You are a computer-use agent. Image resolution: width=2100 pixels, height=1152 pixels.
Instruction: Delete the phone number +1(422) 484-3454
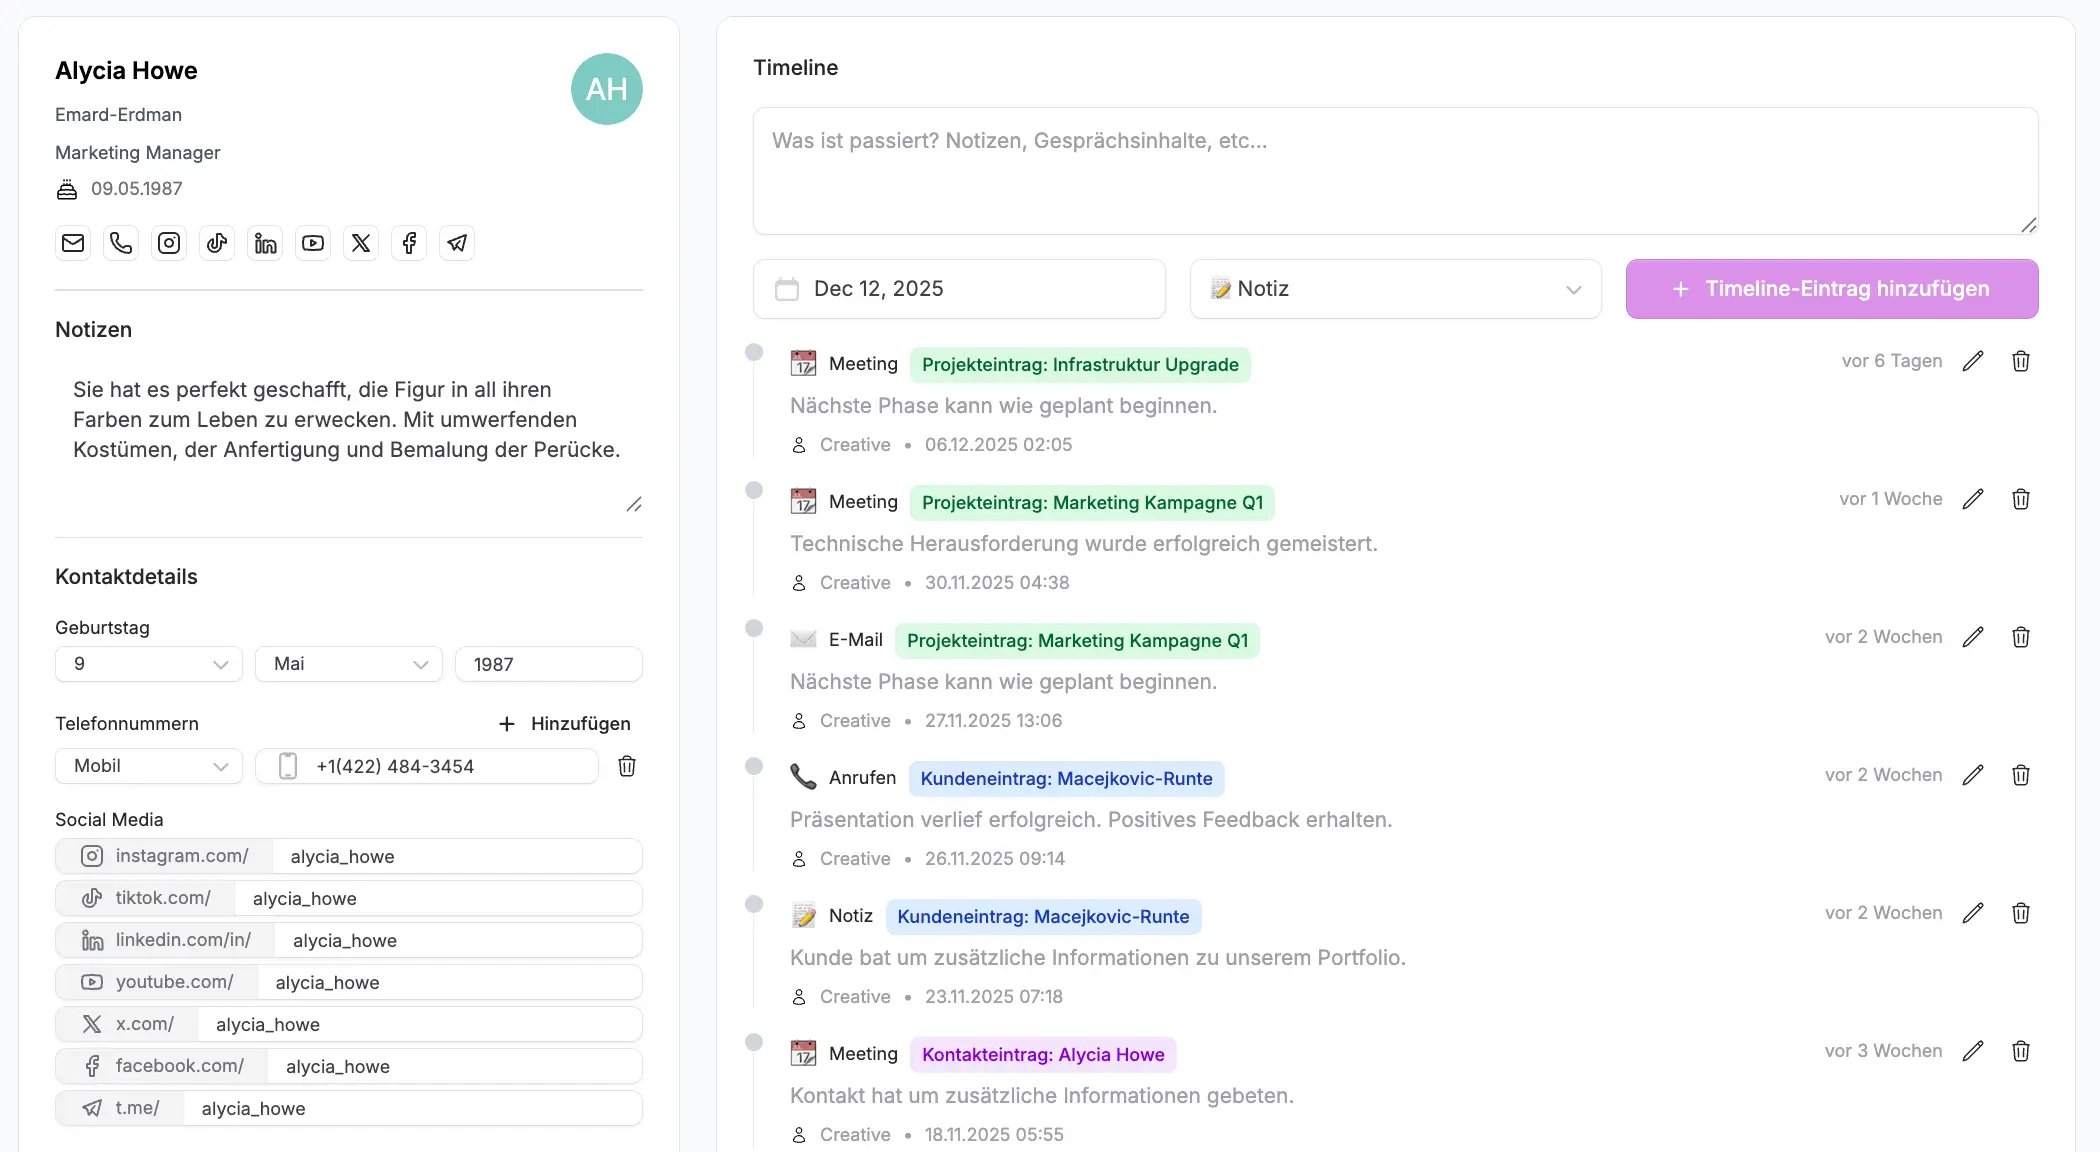[x=627, y=766]
